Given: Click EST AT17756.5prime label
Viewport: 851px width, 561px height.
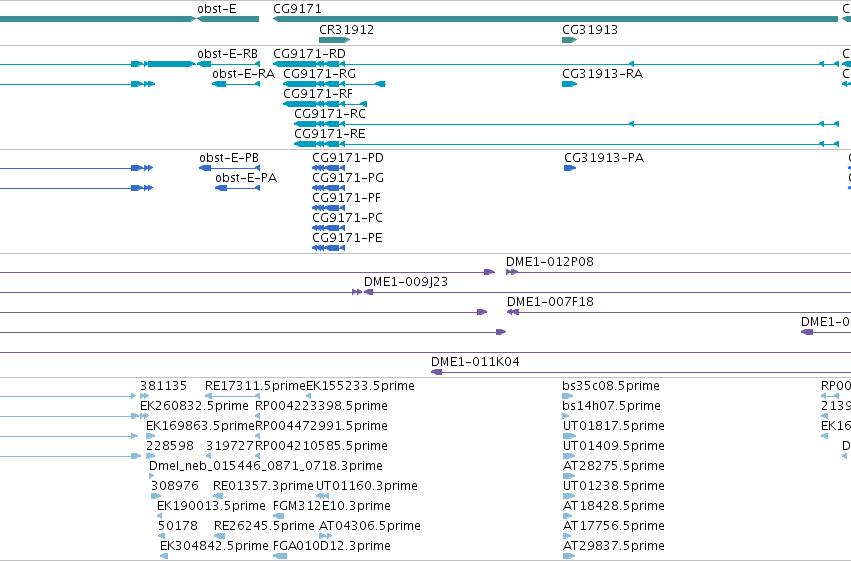Looking at the screenshot, I should 614,526.
